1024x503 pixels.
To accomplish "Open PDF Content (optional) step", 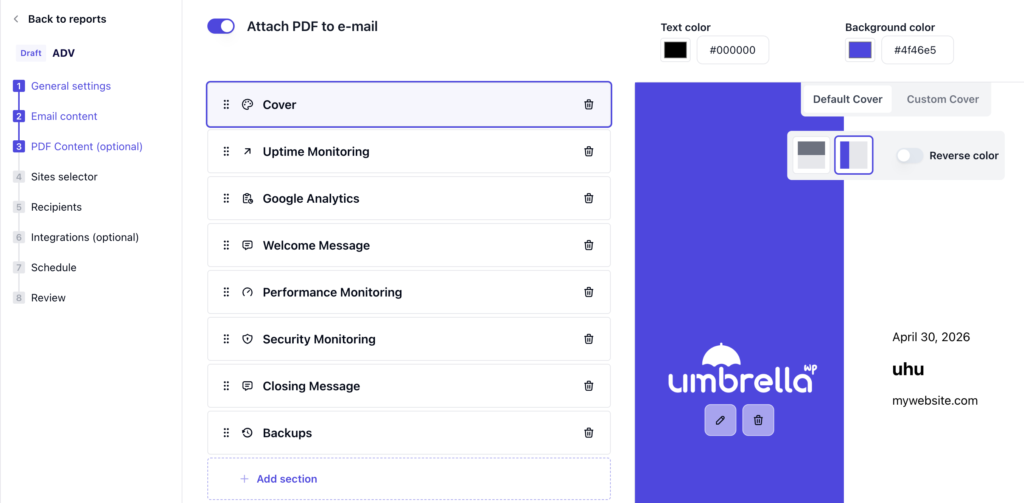I will [86, 146].
